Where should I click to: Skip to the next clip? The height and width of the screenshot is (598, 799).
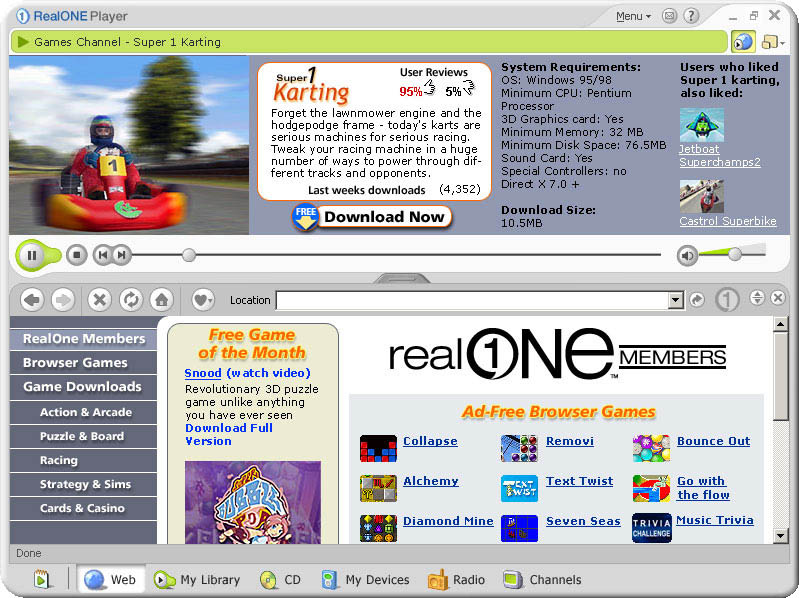pyautogui.click(x=121, y=255)
